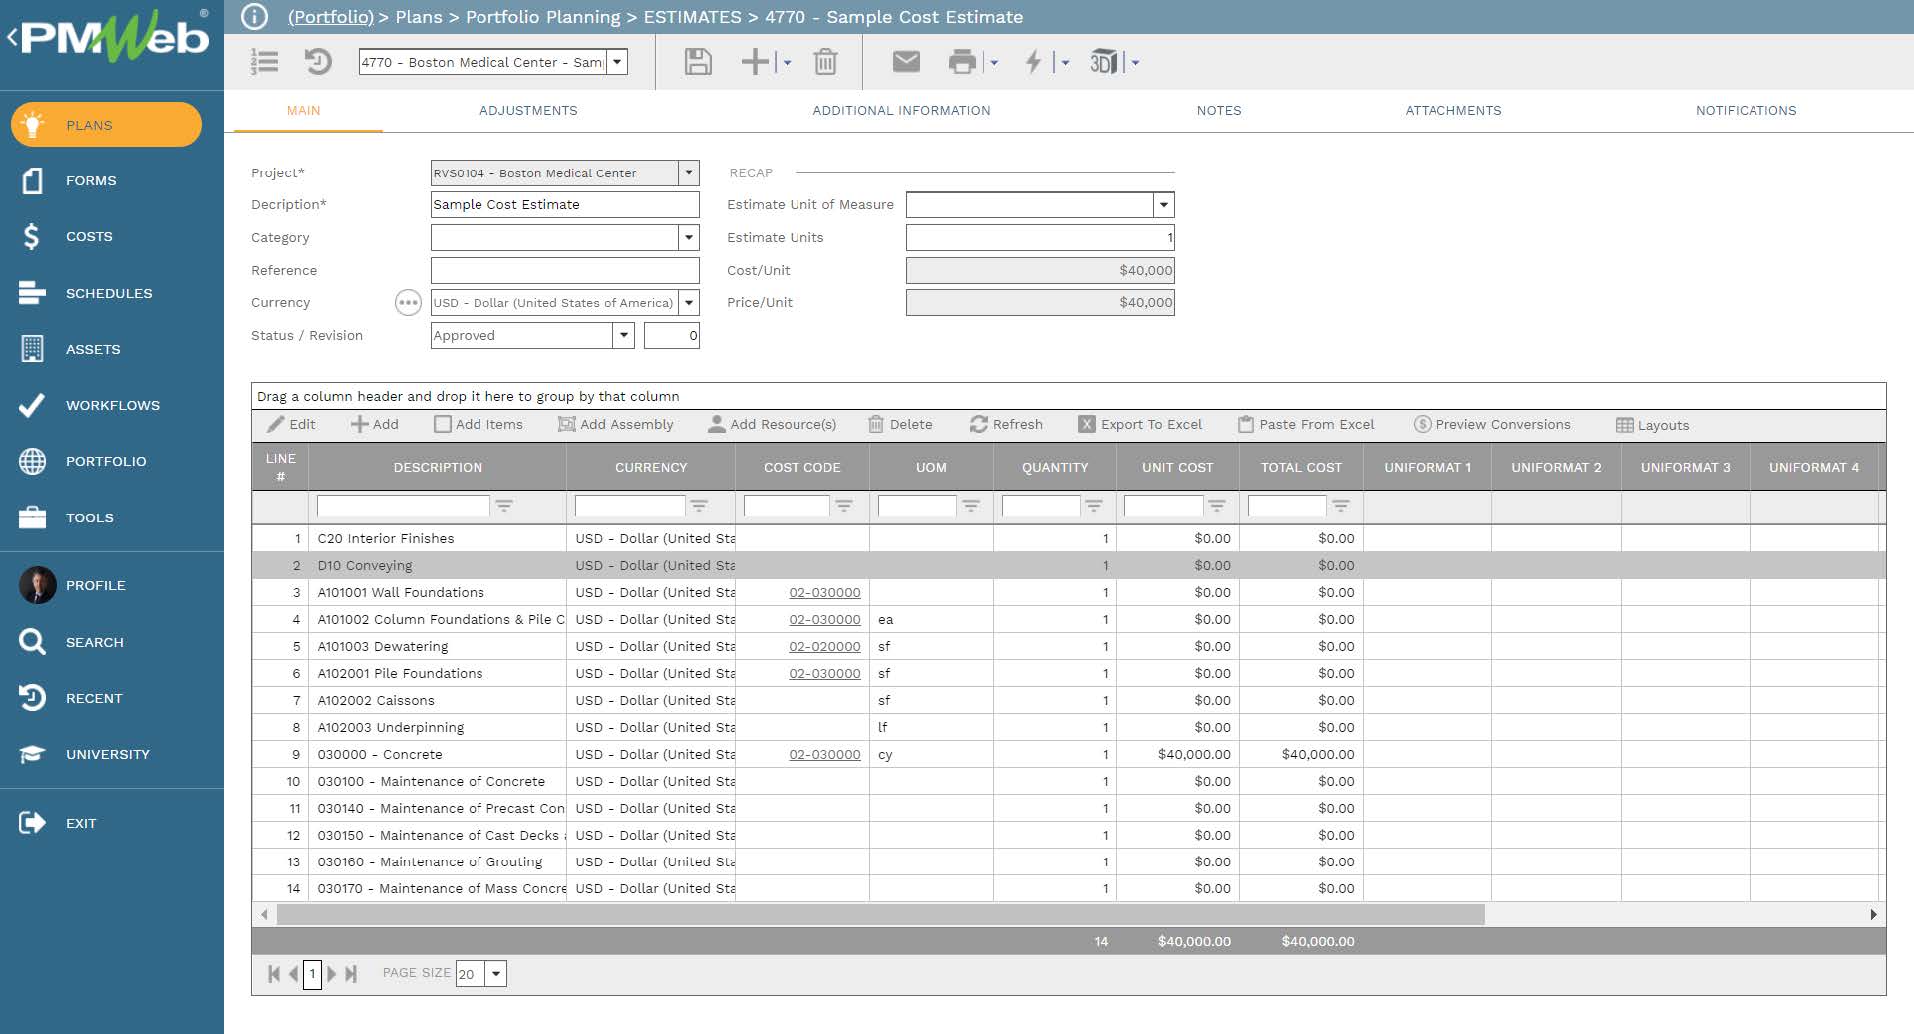Click the Estimate Units field
Image resolution: width=1914 pixels, height=1034 pixels.
tap(1040, 237)
